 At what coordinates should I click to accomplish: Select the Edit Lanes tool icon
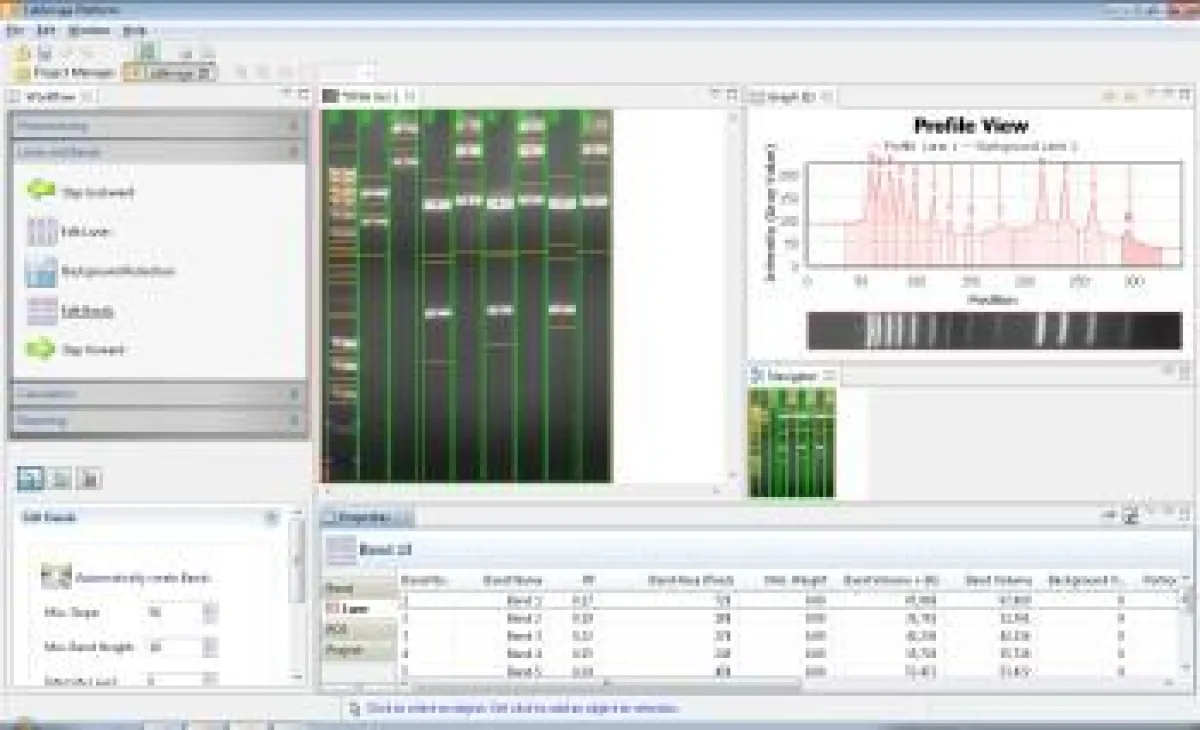point(42,231)
